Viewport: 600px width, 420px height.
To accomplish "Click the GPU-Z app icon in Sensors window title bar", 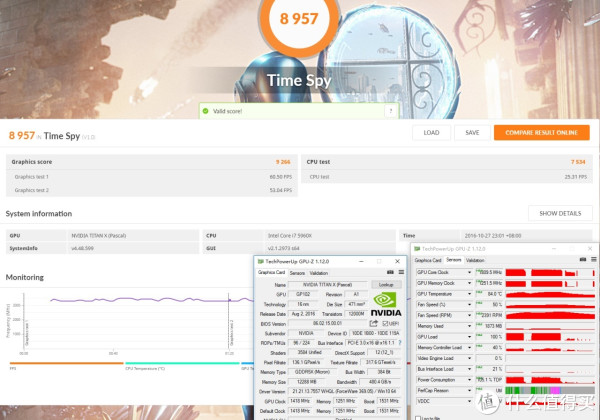I will pyautogui.click(x=417, y=249).
